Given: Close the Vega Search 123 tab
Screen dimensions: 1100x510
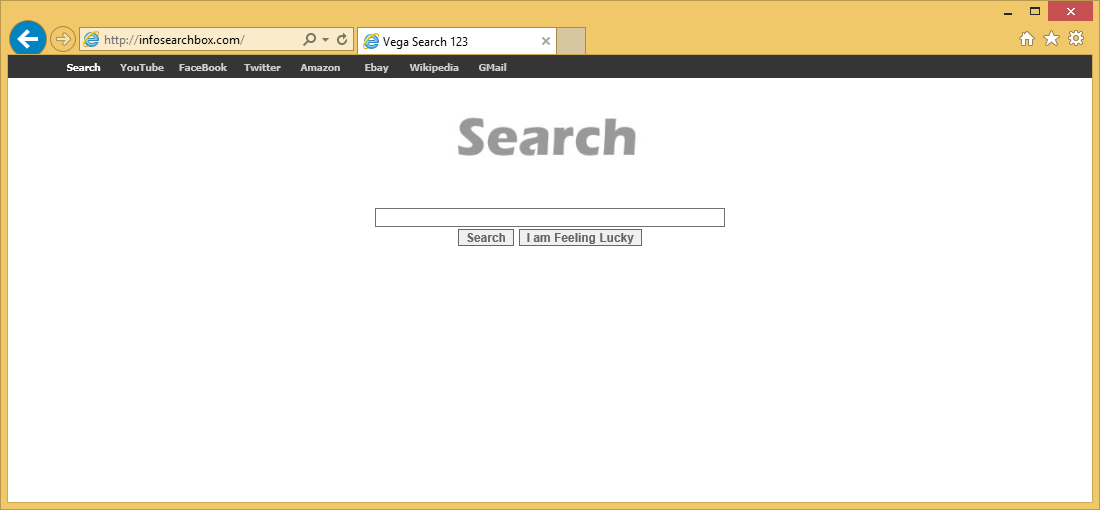Looking at the screenshot, I should click(x=546, y=41).
